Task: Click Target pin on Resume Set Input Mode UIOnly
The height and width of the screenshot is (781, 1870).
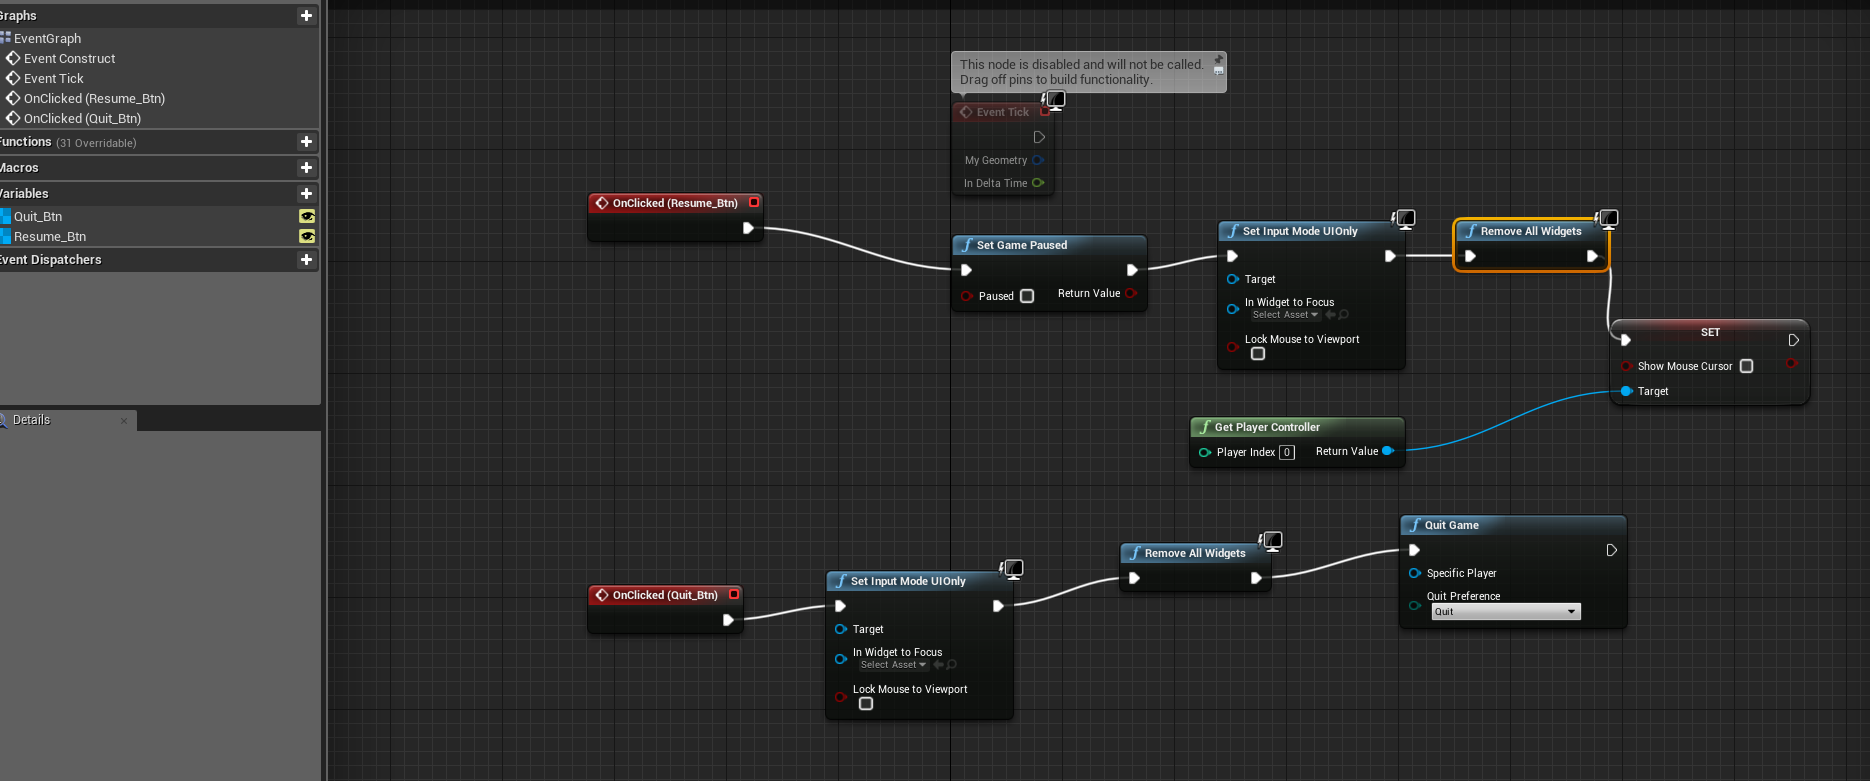Action: 1233,279
